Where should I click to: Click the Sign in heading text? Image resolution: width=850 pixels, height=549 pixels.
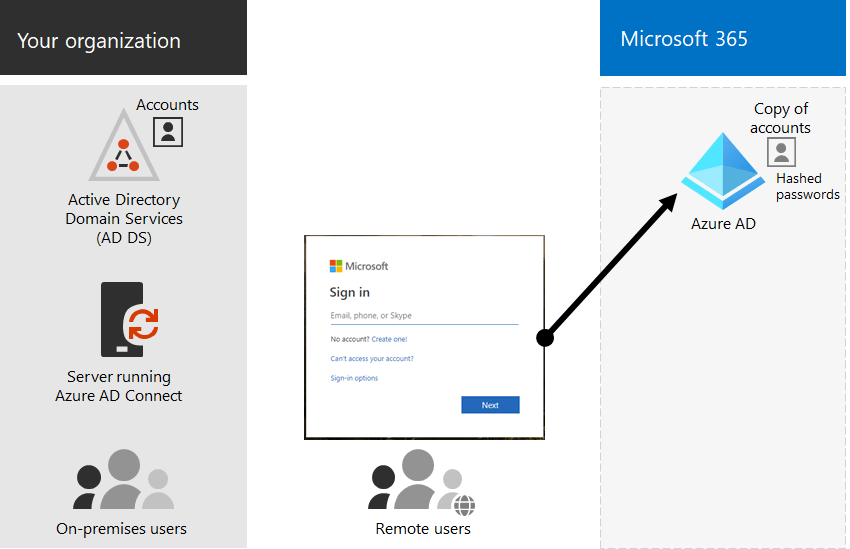click(350, 293)
